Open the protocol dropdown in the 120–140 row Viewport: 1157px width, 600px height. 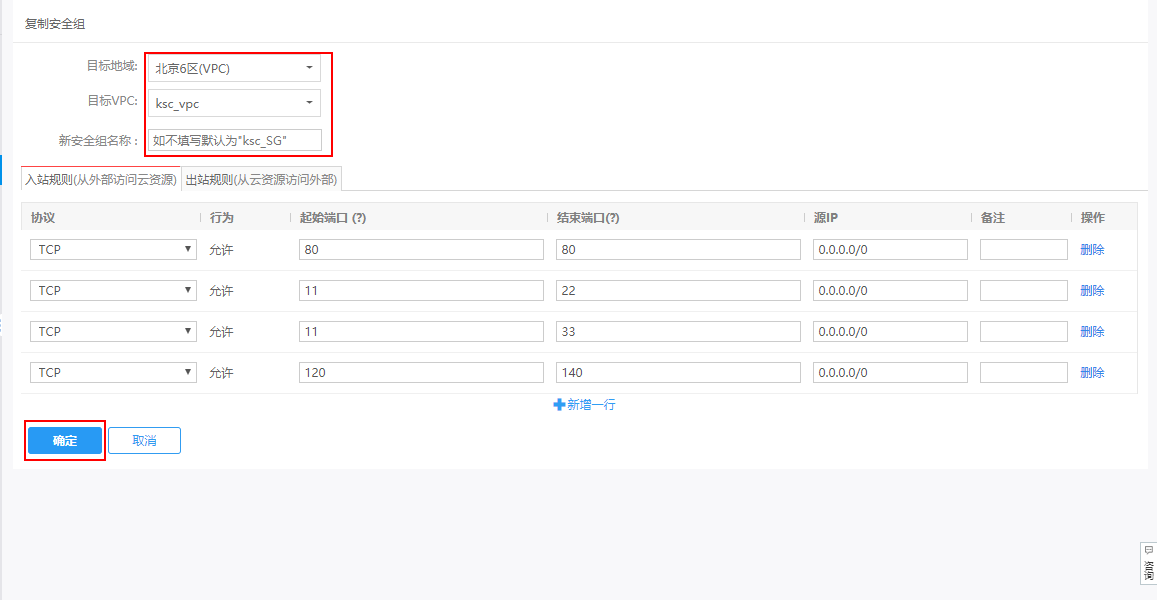tap(113, 373)
